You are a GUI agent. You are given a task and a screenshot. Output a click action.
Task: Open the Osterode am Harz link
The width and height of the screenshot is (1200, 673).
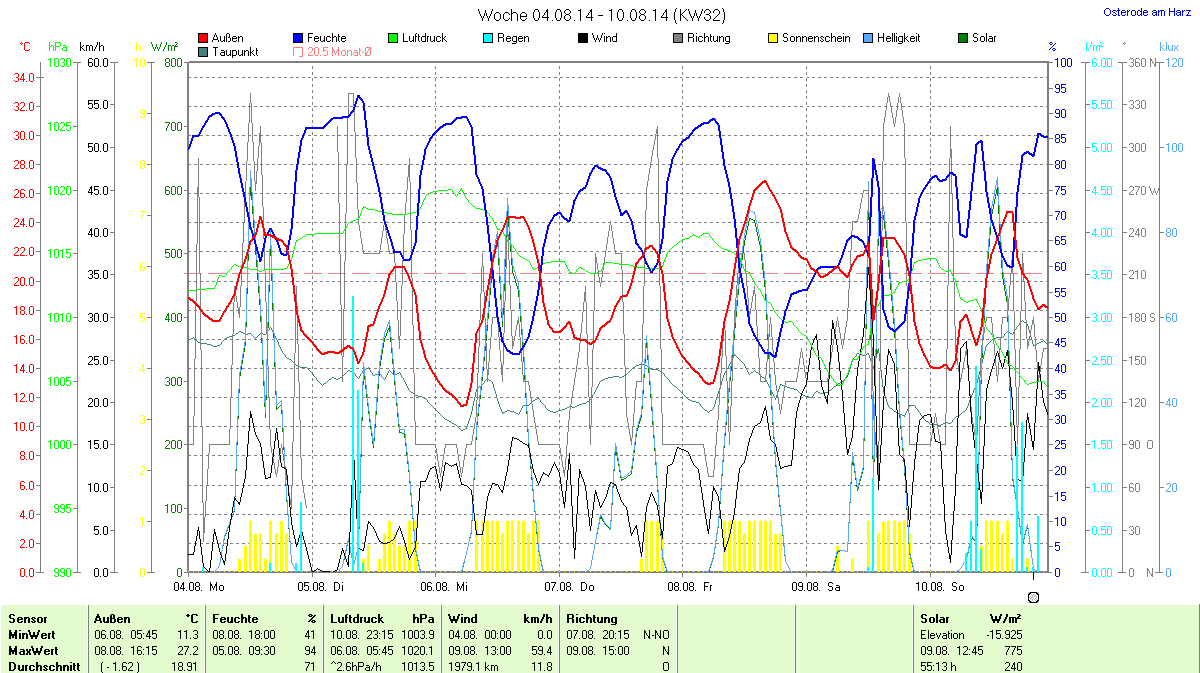[x=1146, y=13]
